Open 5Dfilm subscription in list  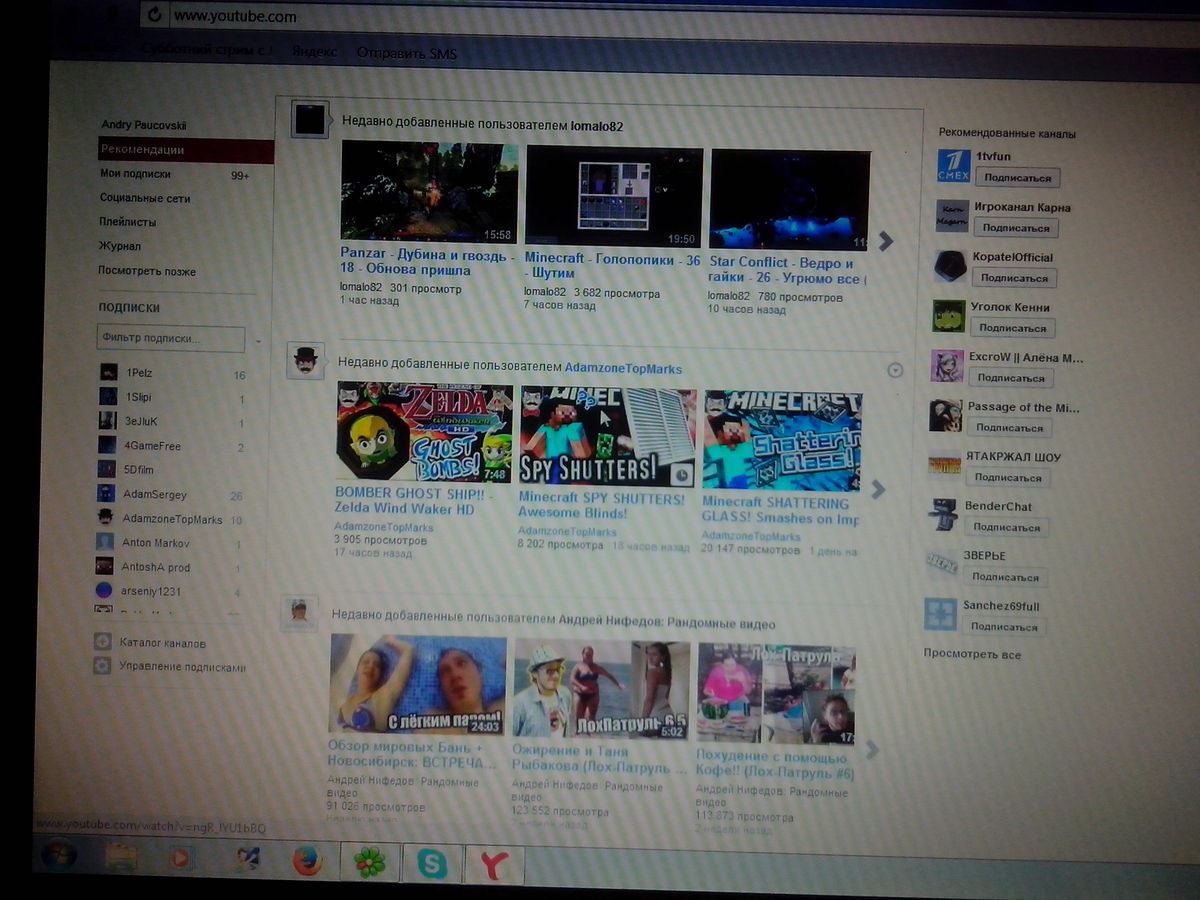pyautogui.click(x=138, y=470)
